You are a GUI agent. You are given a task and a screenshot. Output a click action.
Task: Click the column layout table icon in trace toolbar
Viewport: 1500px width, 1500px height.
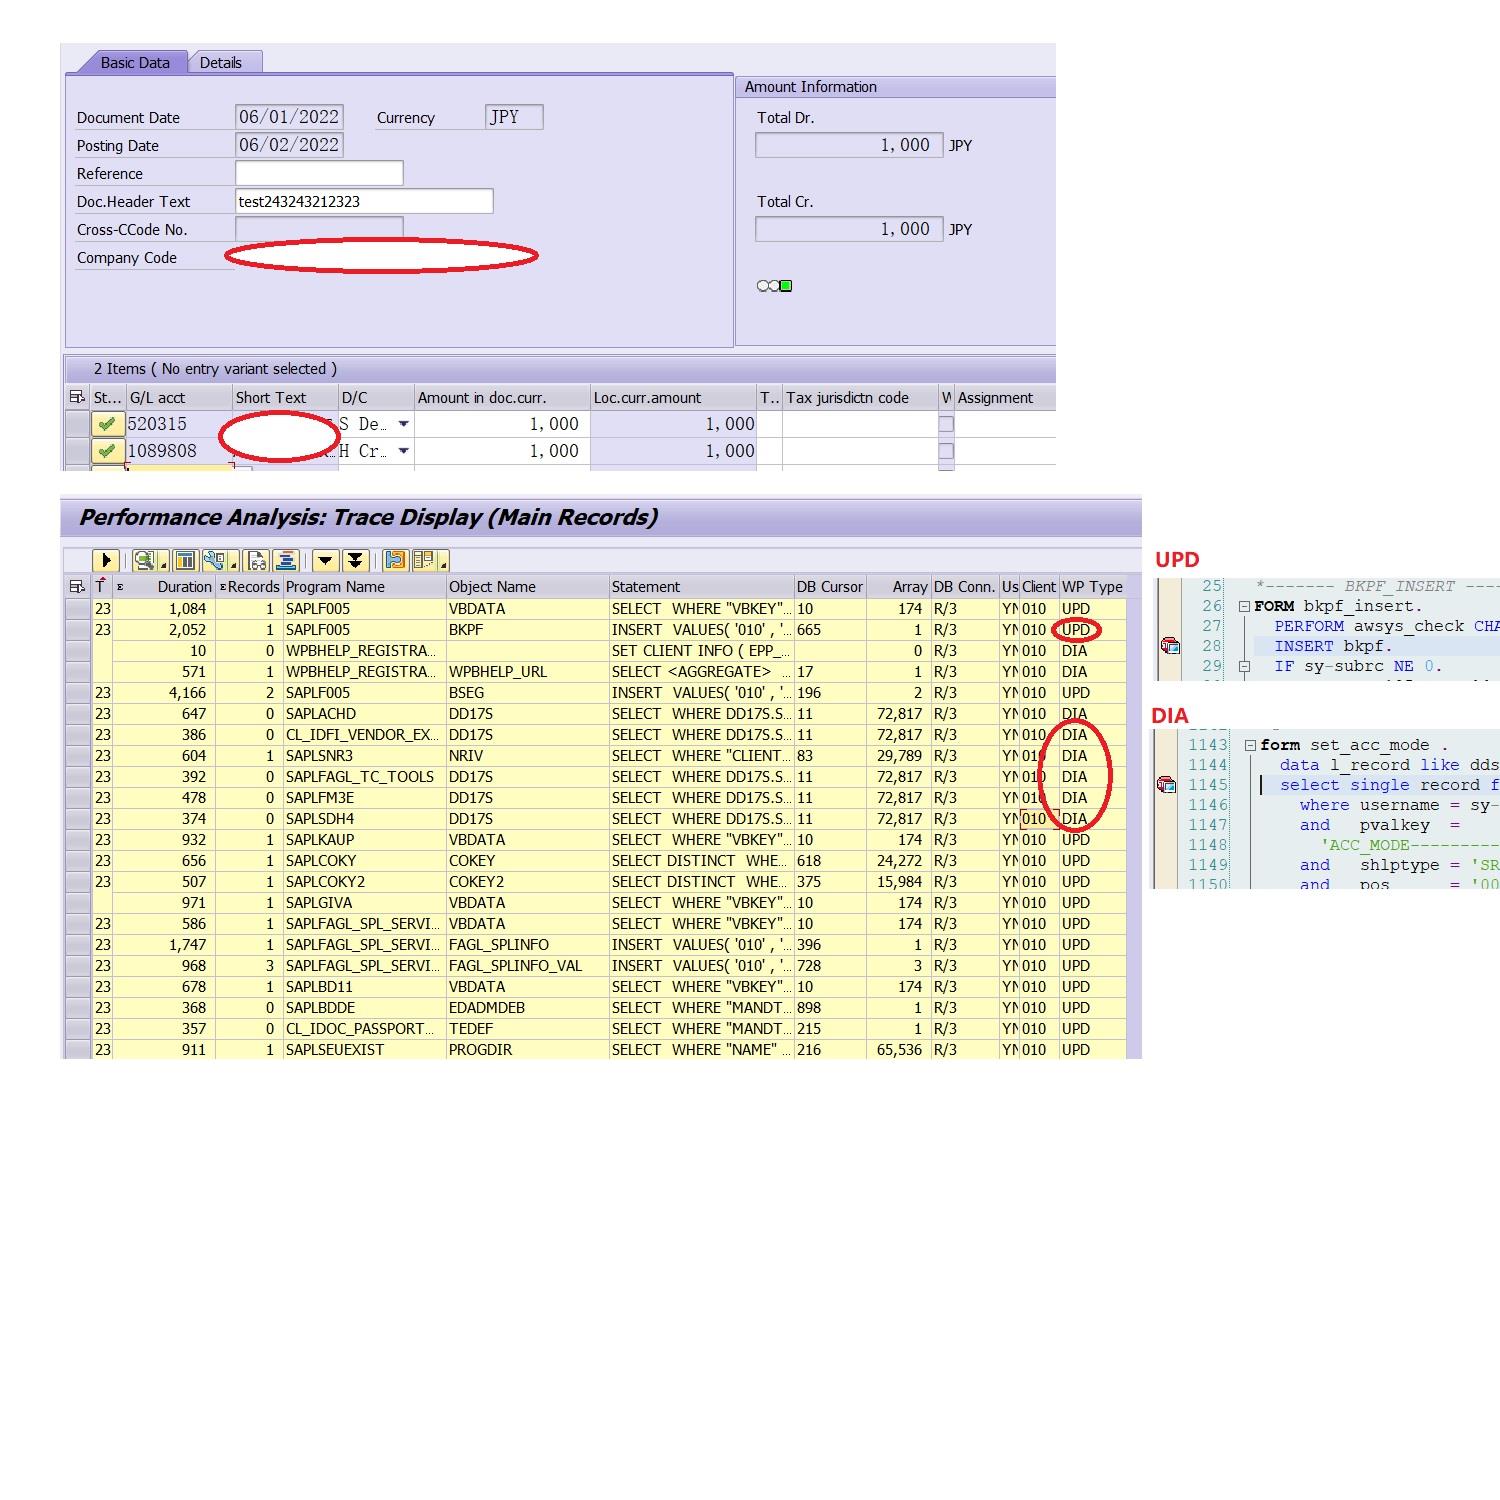coord(185,560)
